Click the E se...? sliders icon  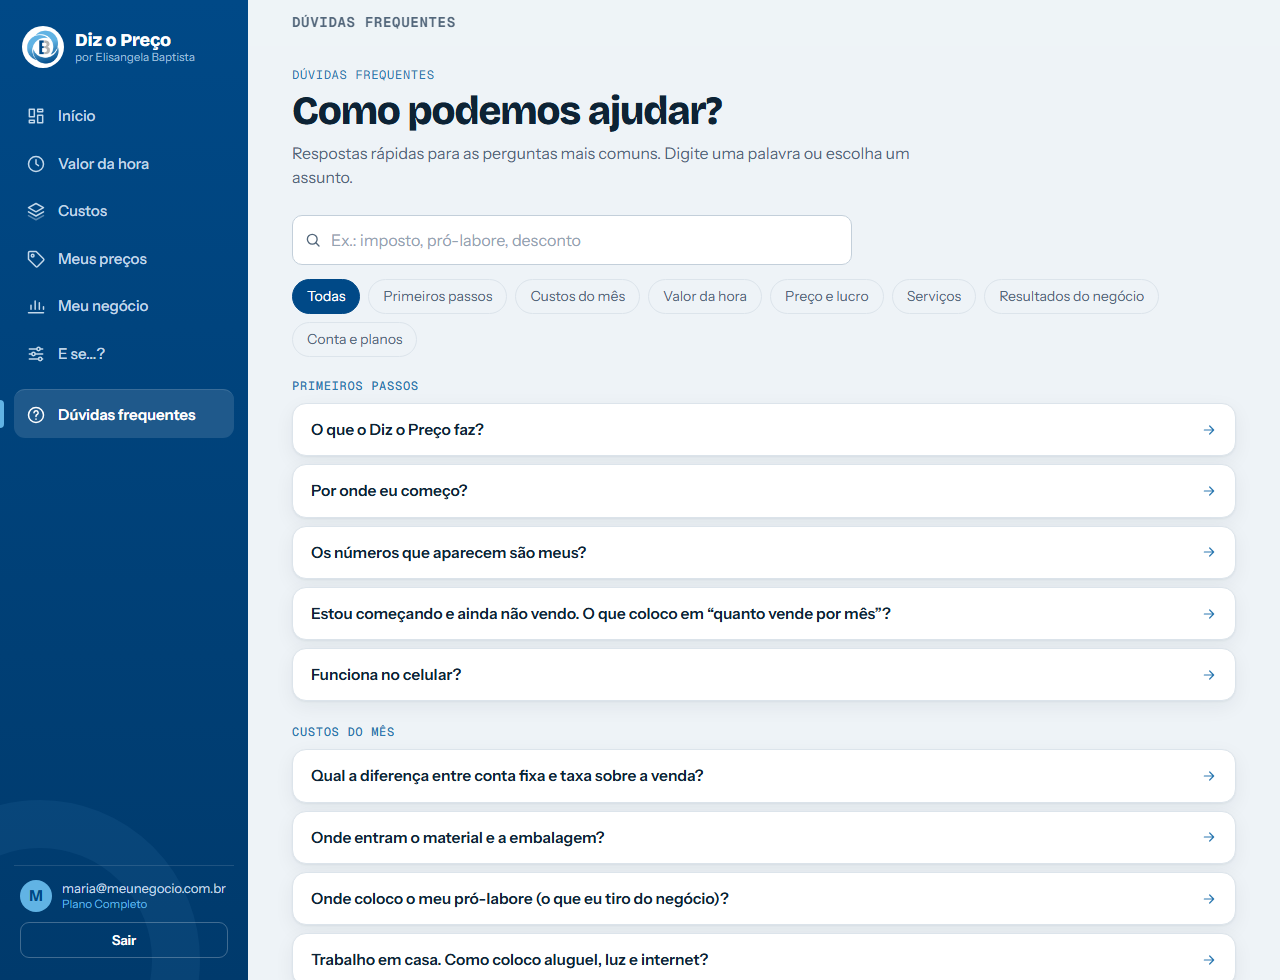click(x=36, y=354)
